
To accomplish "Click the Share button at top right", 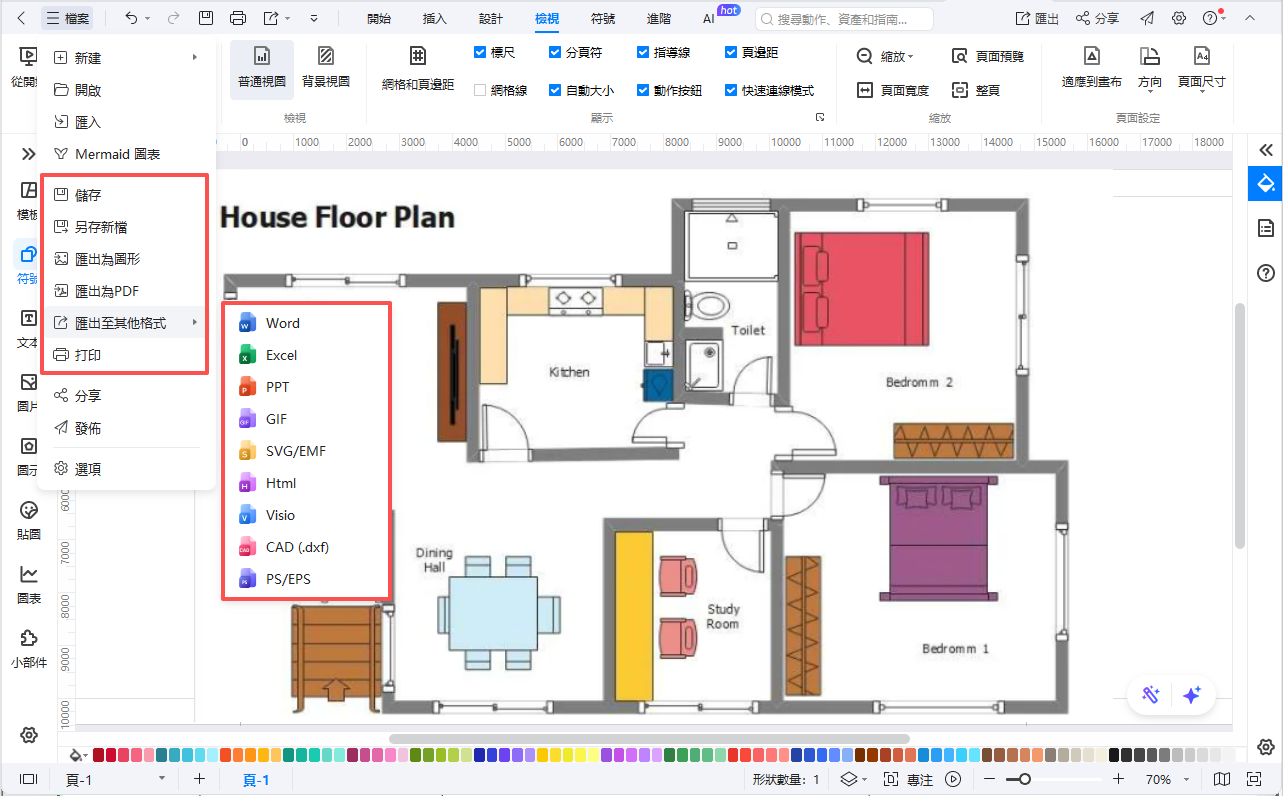I will [x=1097, y=18].
